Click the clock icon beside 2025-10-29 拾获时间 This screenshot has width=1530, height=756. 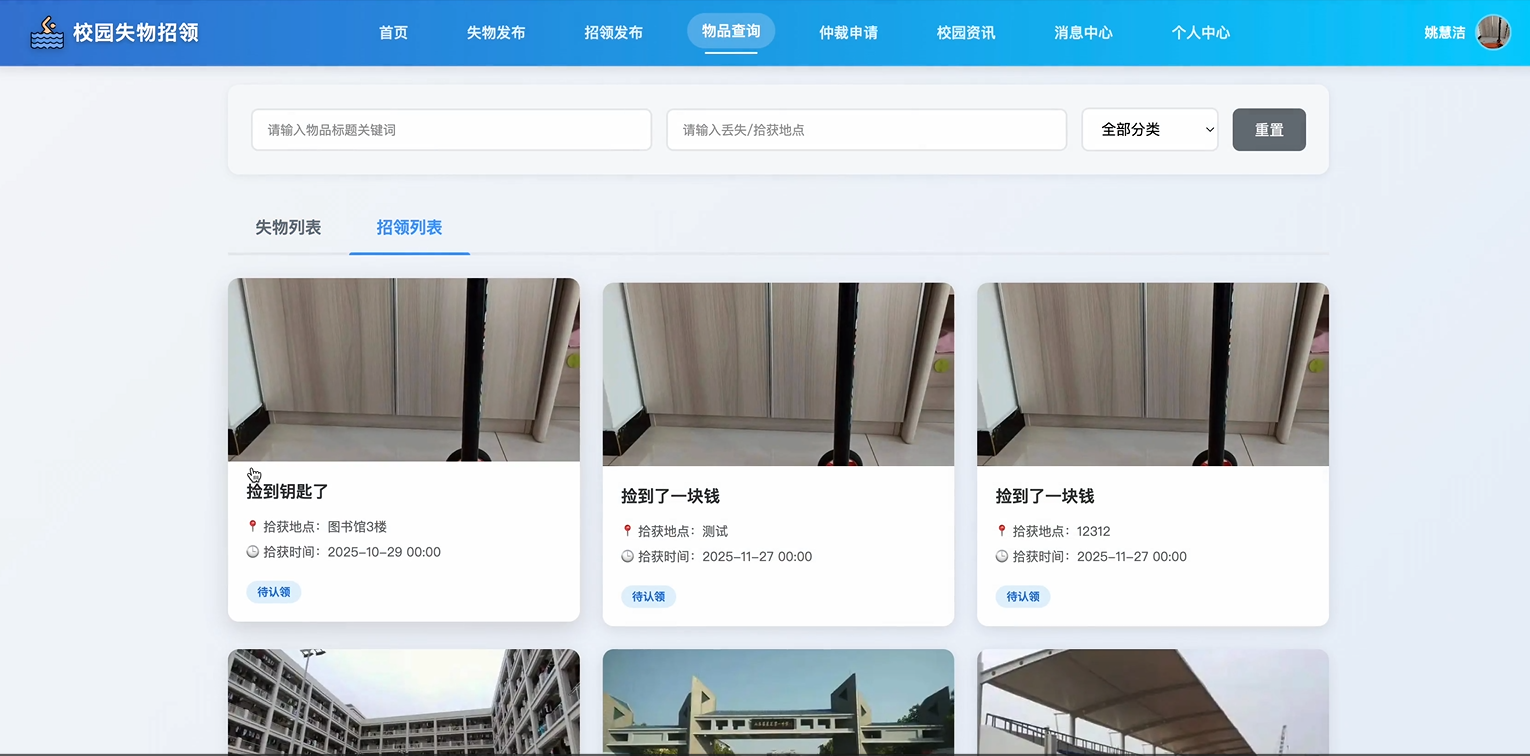pyautogui.click(x=254, y=552)
